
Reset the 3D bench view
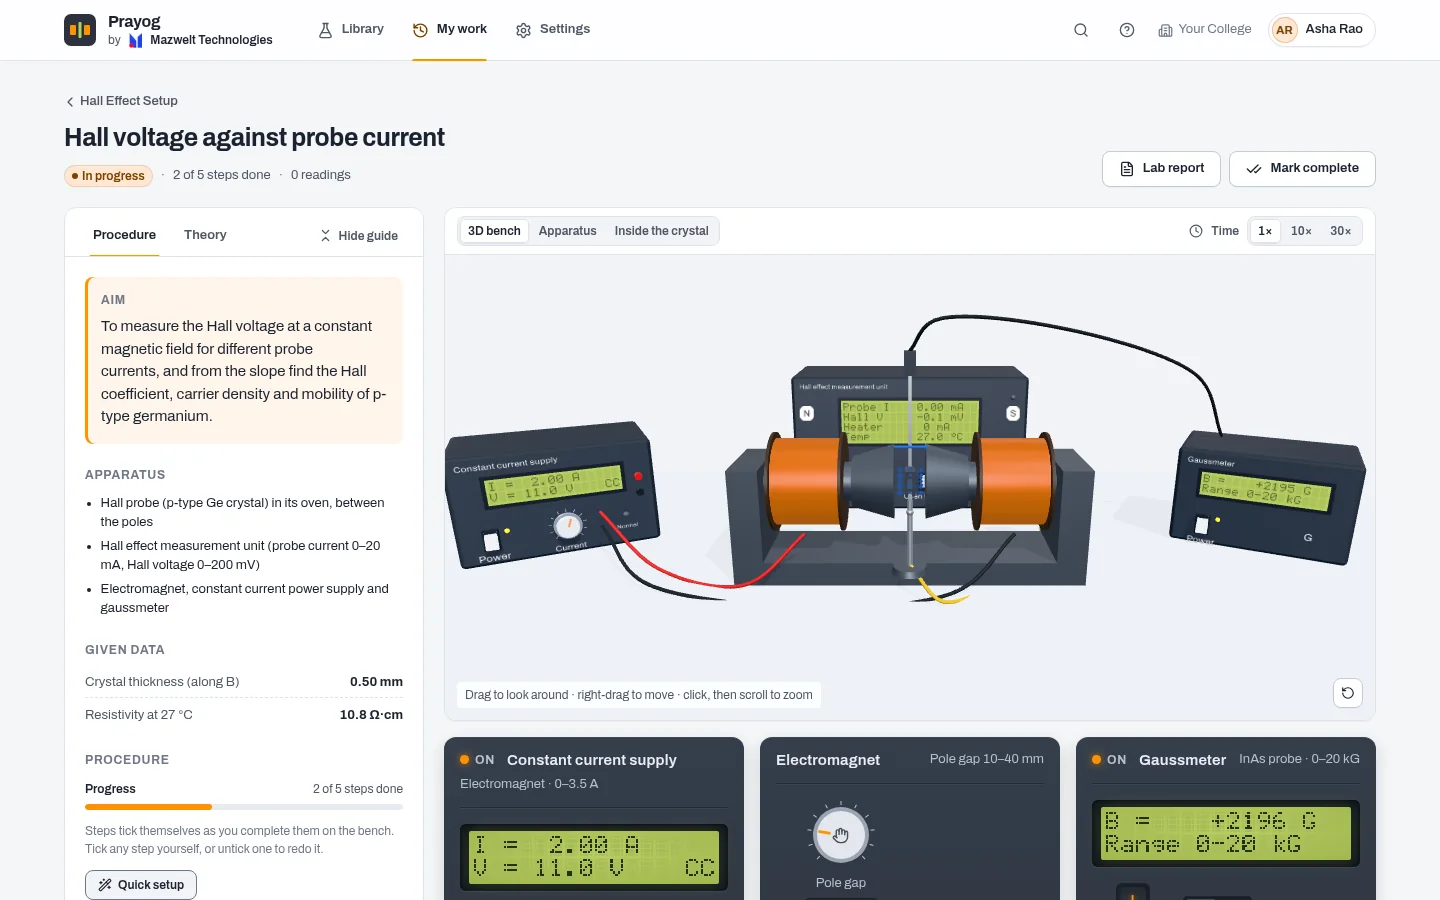[1348, 693]
